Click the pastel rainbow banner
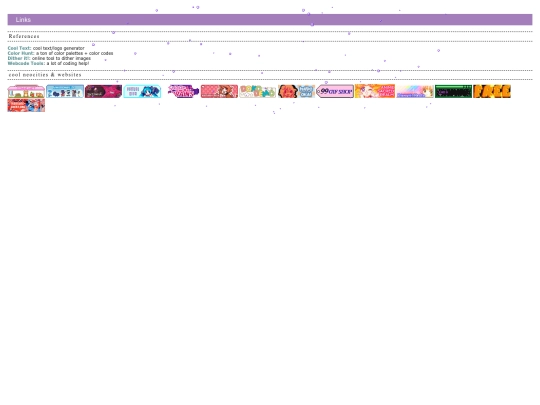Image resolution: width=540 pixels, height=405 pixels. [x=415, y=91]
